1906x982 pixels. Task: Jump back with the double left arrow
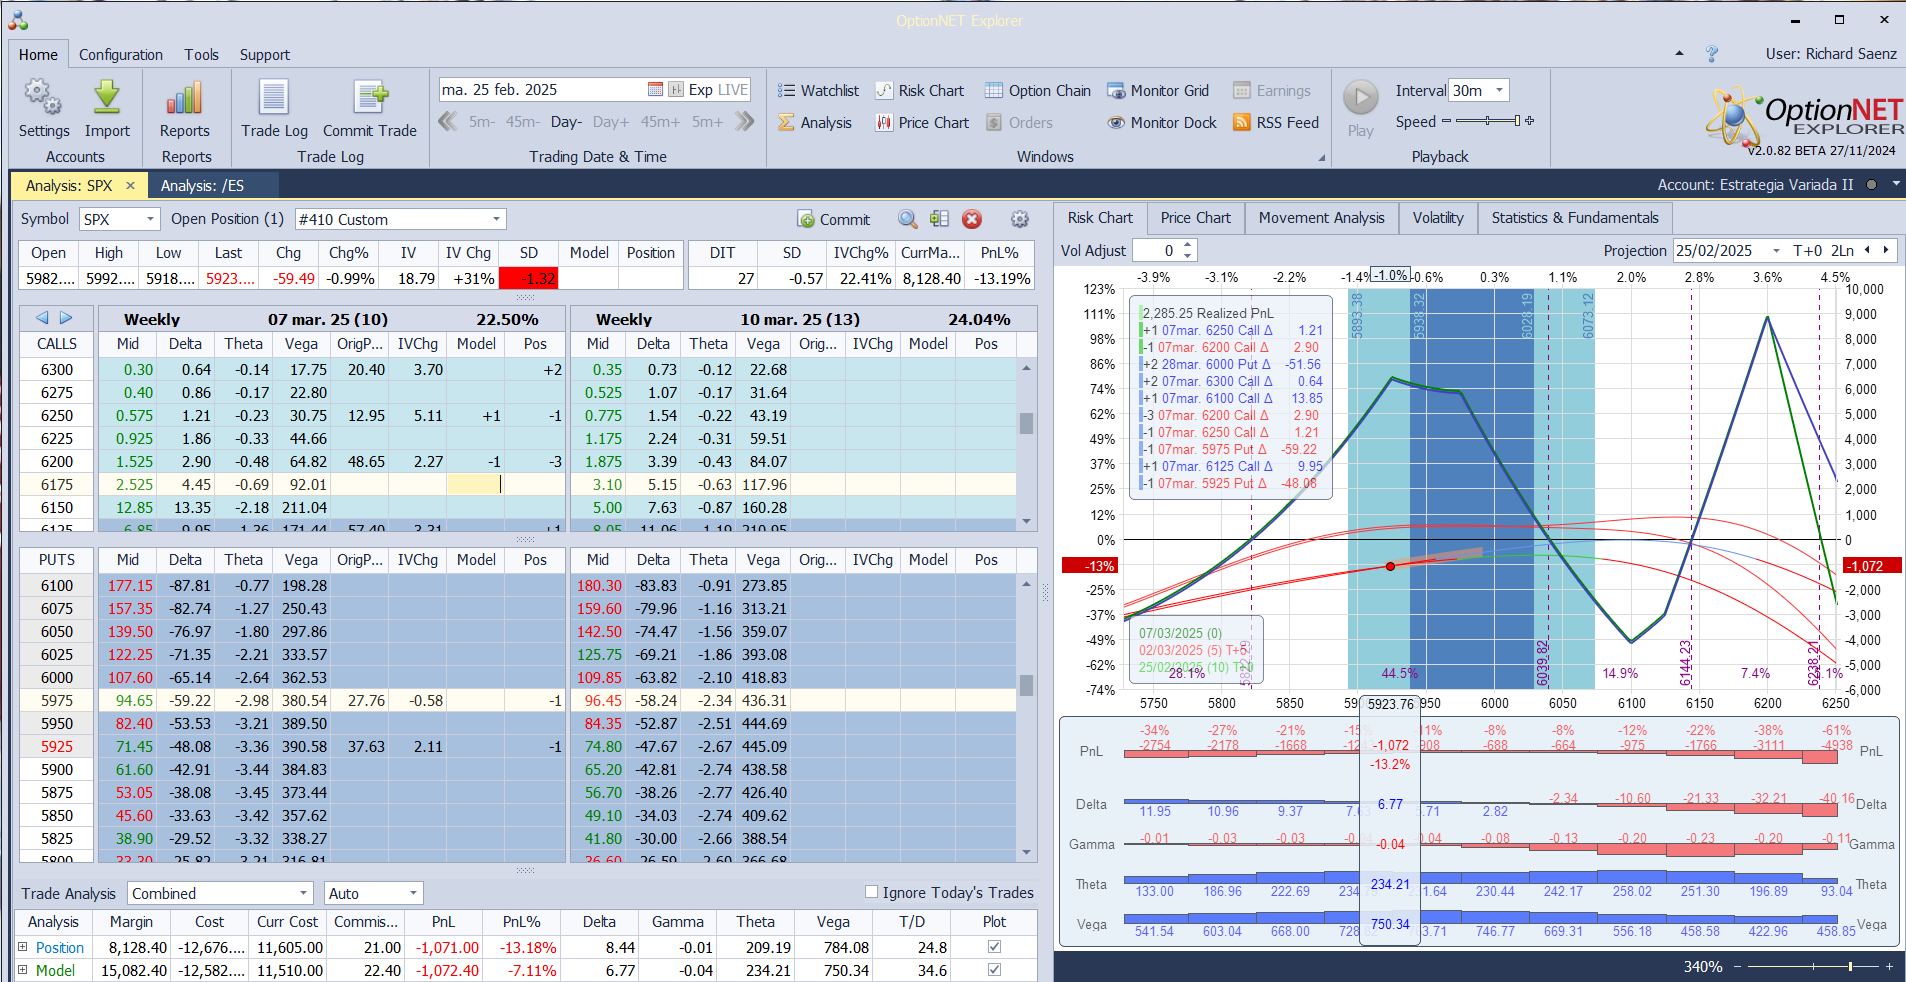(448, 122)
